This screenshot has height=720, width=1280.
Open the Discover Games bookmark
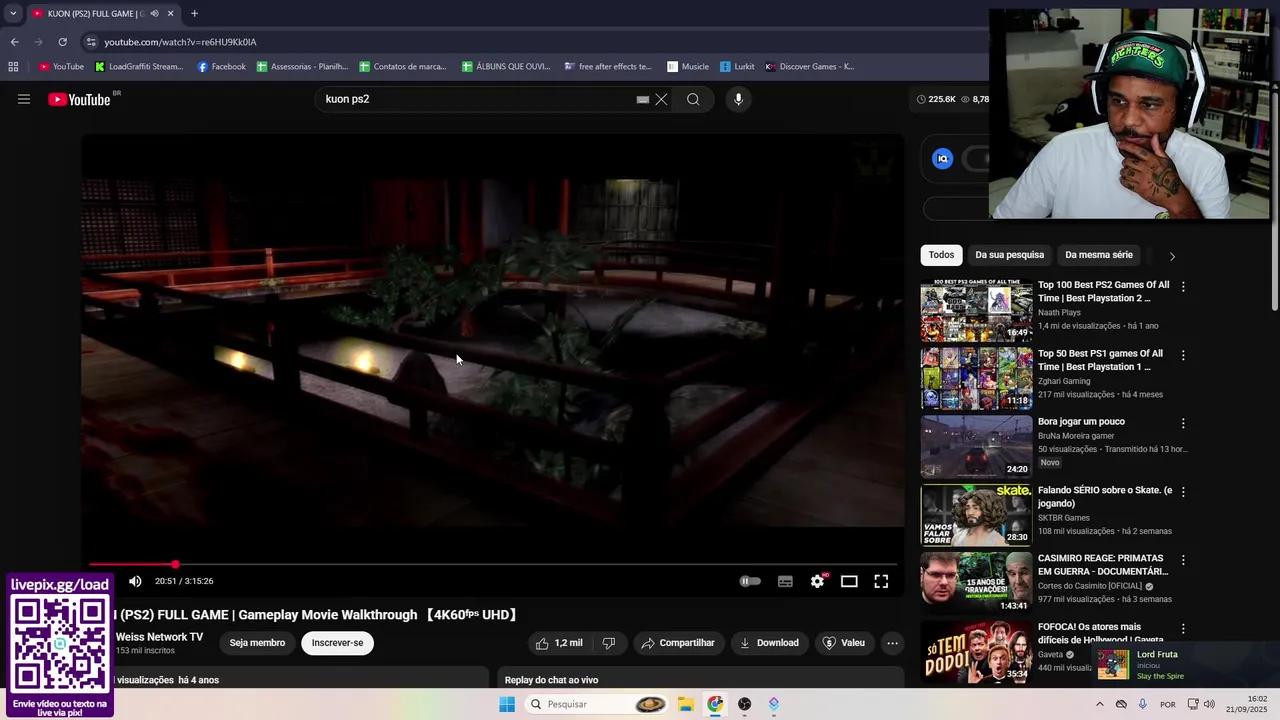(x=810, y=67)
